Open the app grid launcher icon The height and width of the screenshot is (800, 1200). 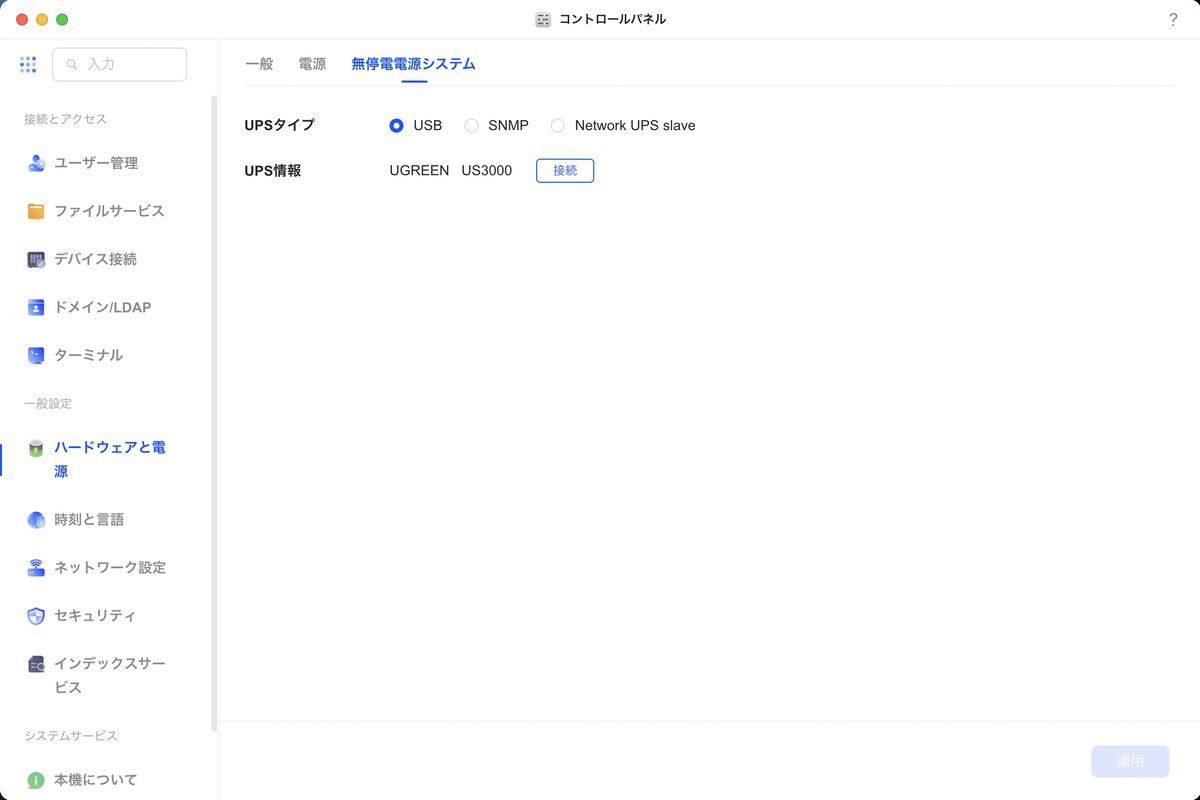(x=28, y=64)
